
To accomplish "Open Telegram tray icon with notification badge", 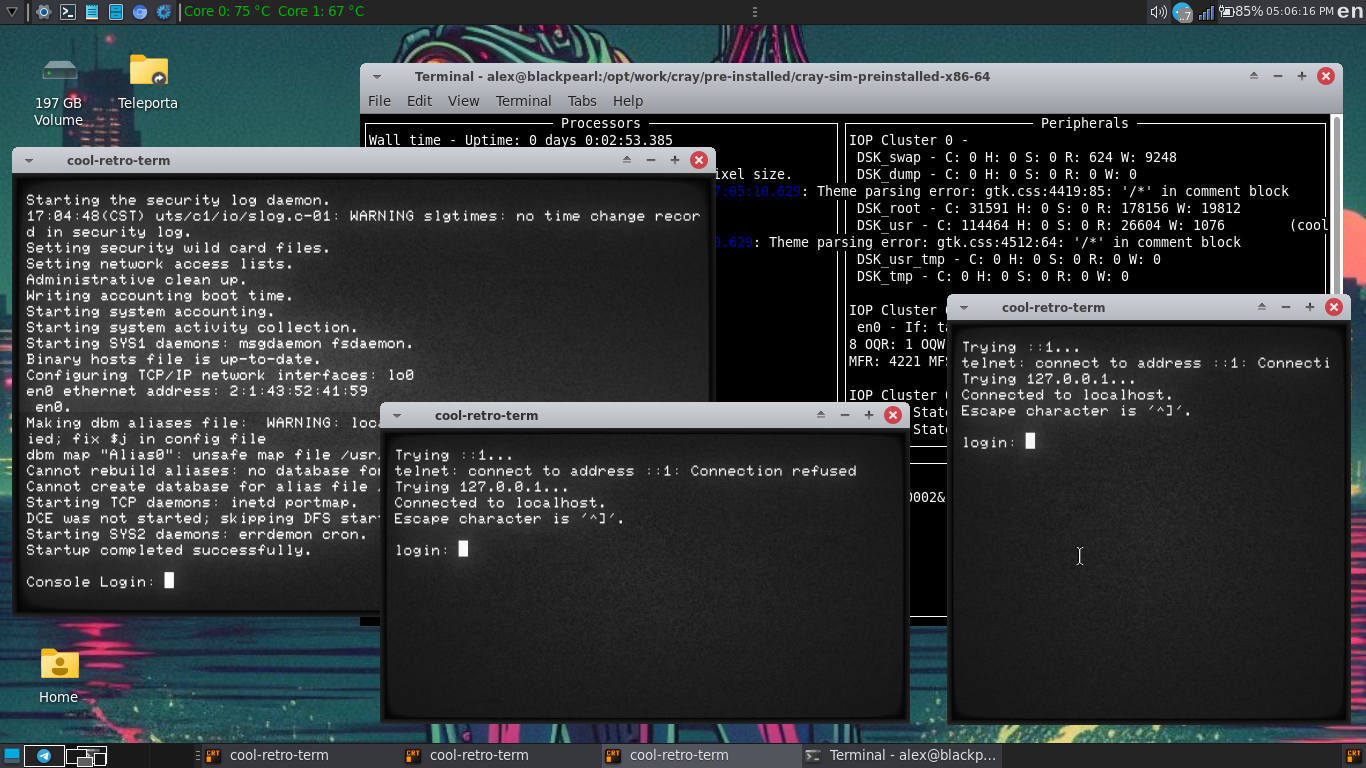I will click(1183, 12).
